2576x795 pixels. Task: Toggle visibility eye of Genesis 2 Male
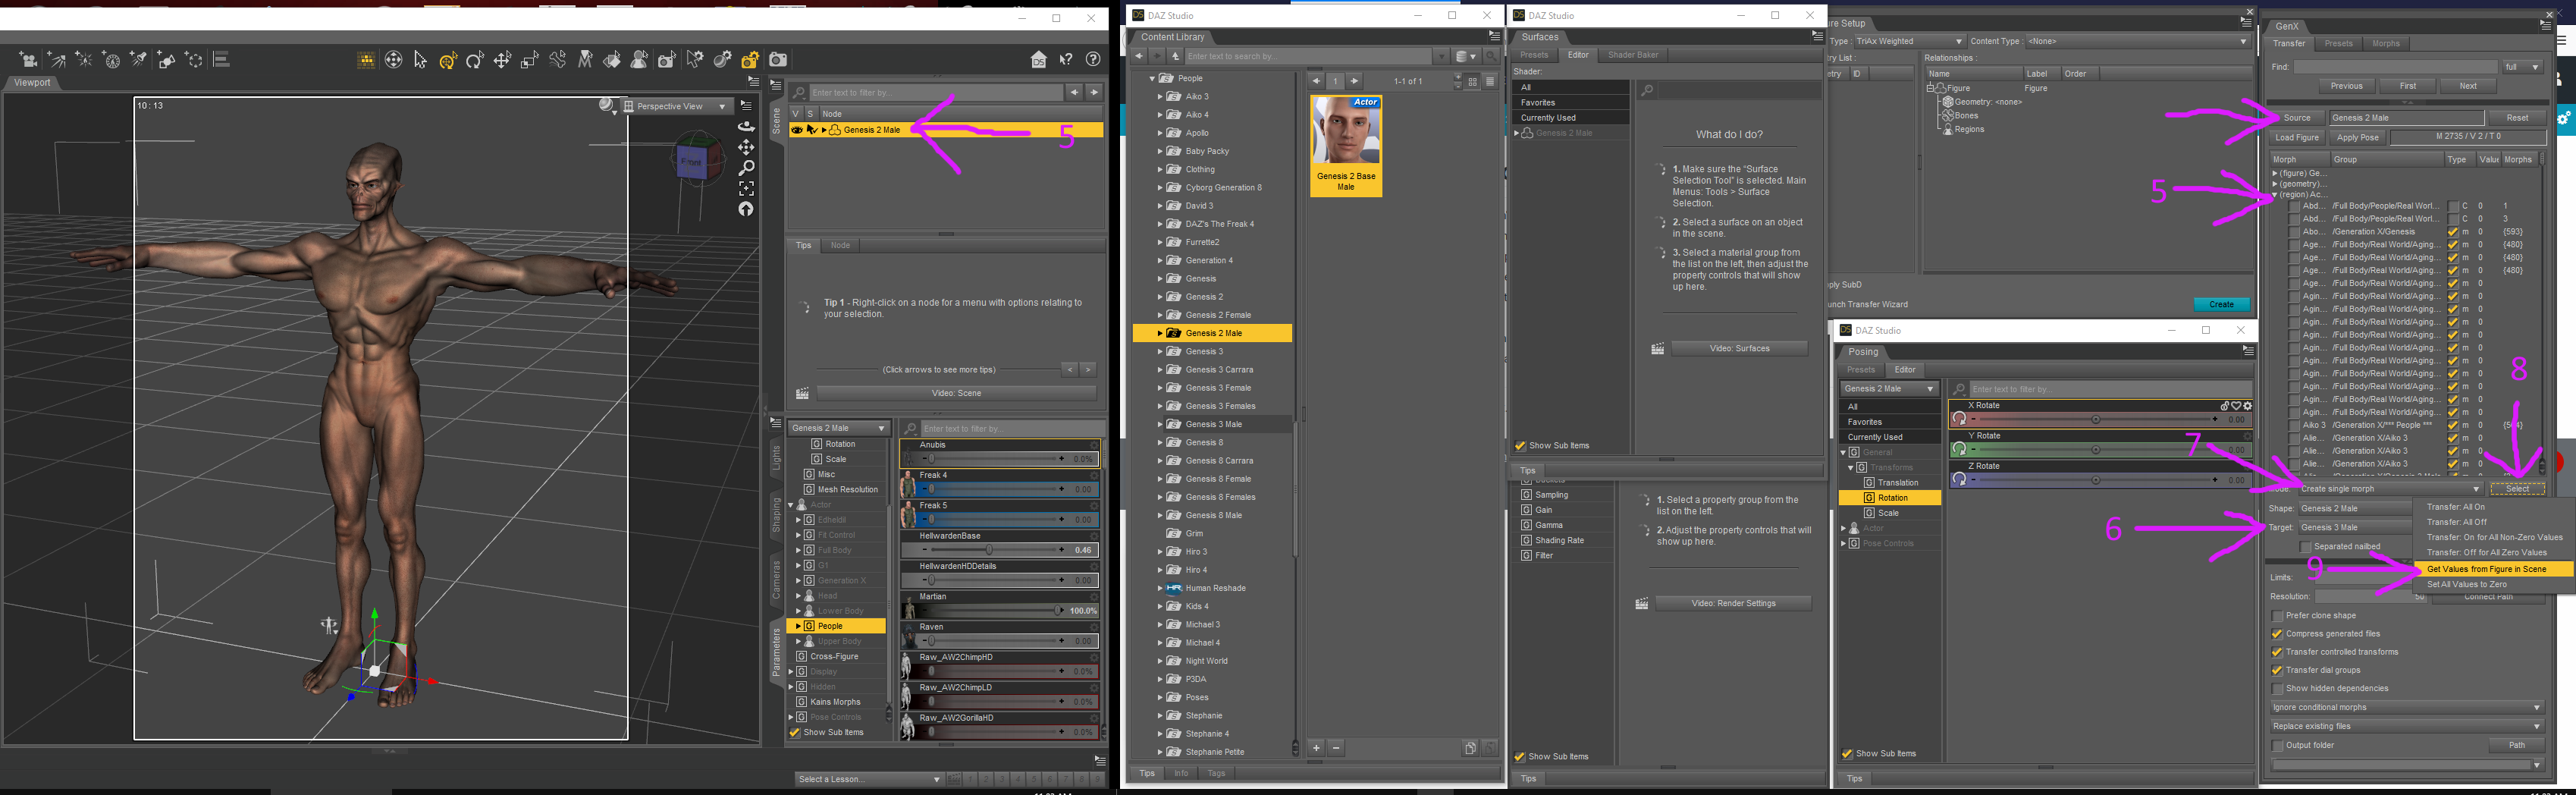[x=797, y=130]
